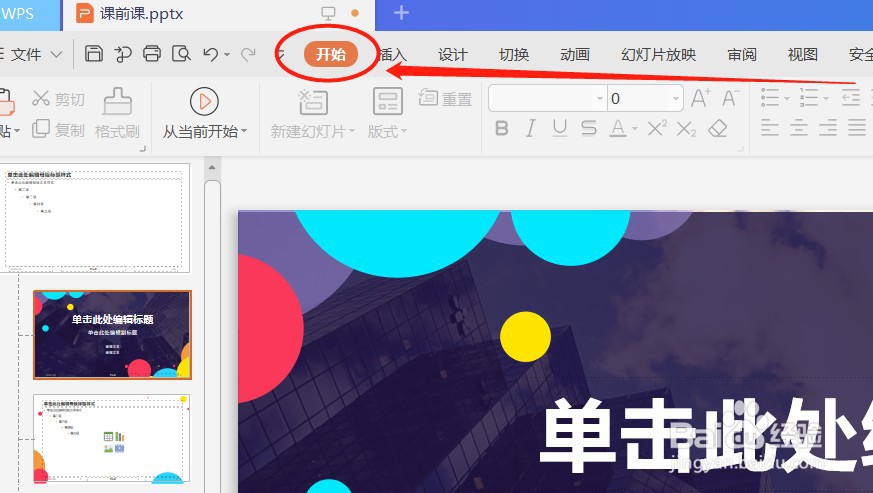
Task: Select the 开始 ribbon tab
Action: point(331,54)
